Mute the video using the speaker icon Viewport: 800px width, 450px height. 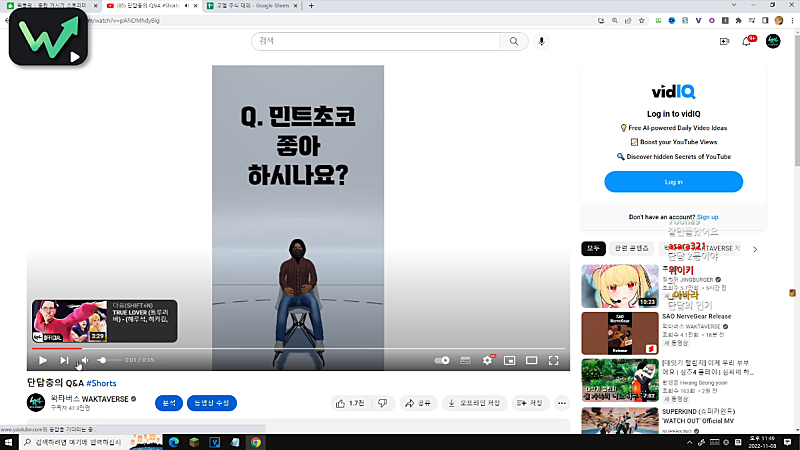[85, 360]
